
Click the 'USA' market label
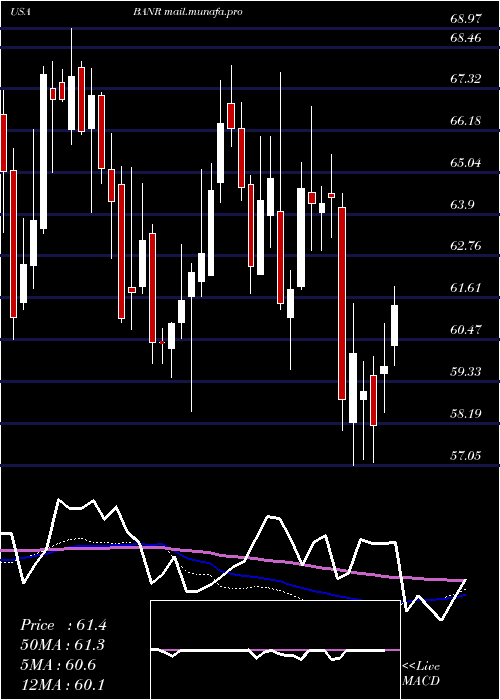tap(20, 12)
